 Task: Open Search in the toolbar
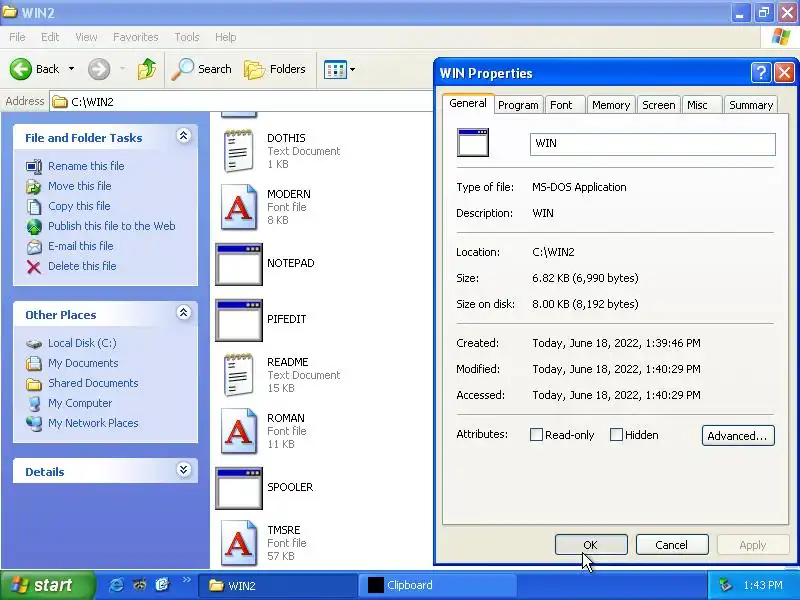(x=202, y=69)
